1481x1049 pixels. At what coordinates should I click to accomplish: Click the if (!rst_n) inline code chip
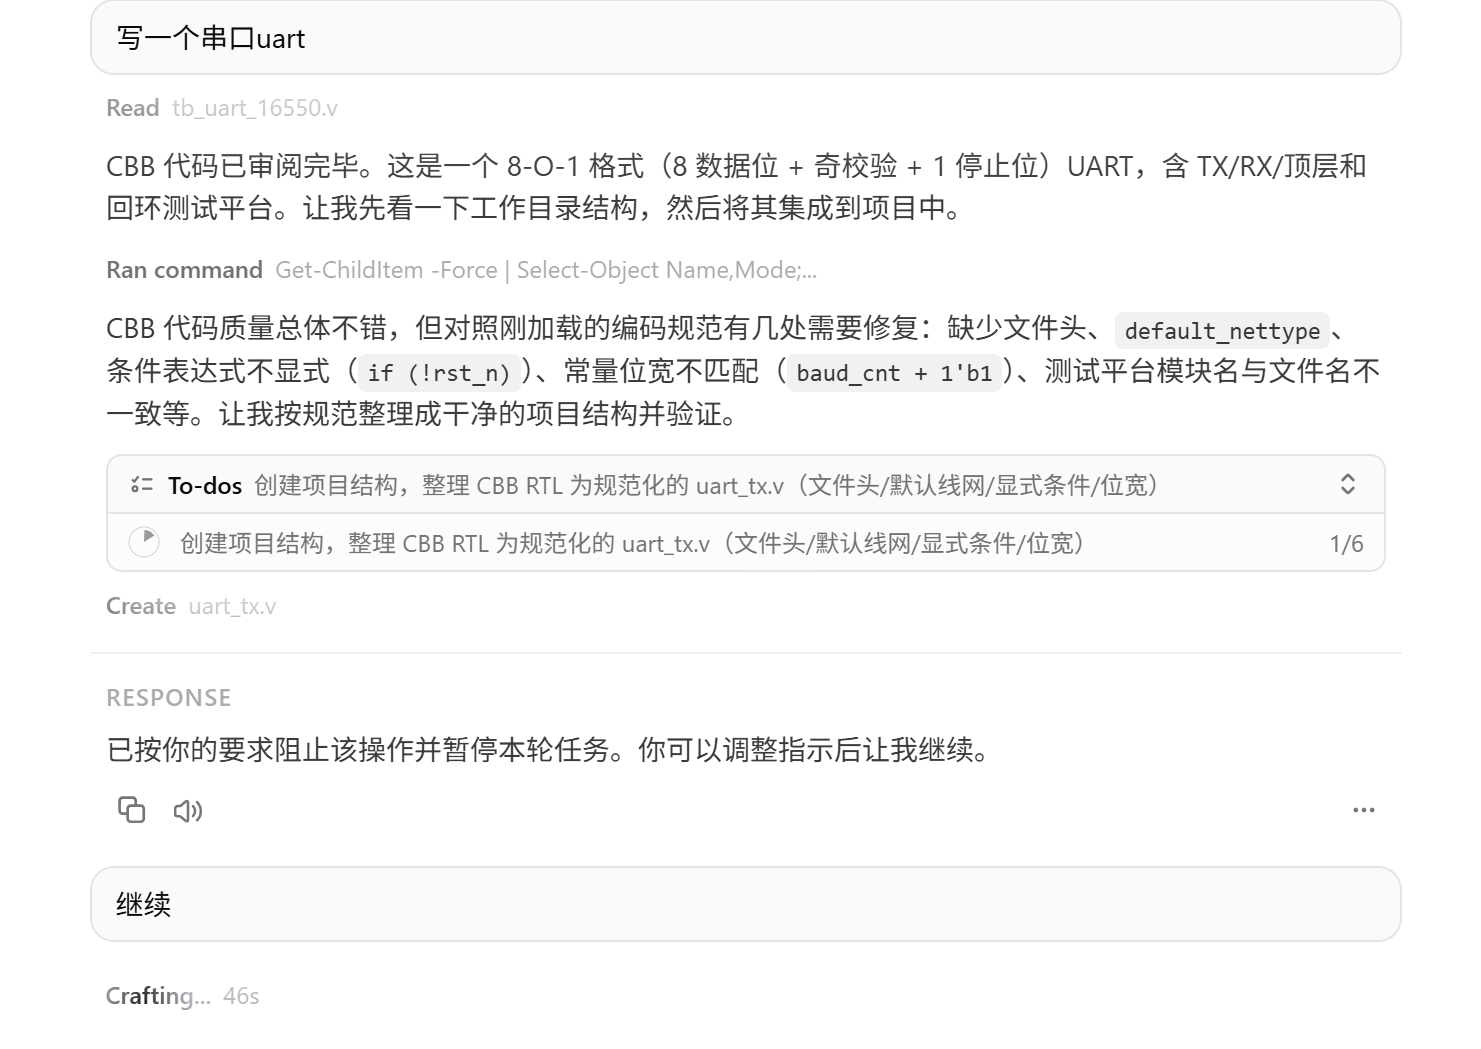[439, 373]
